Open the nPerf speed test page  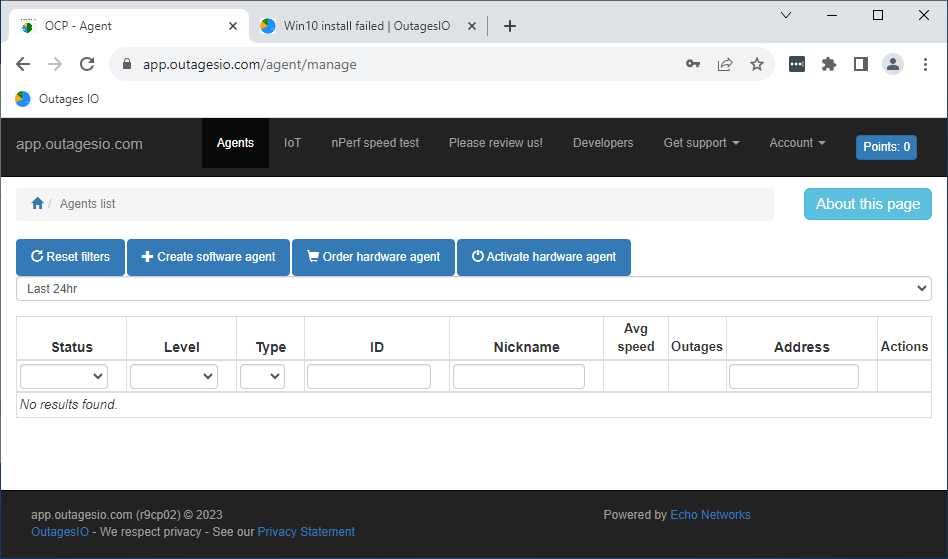click(x=375, y=143)
